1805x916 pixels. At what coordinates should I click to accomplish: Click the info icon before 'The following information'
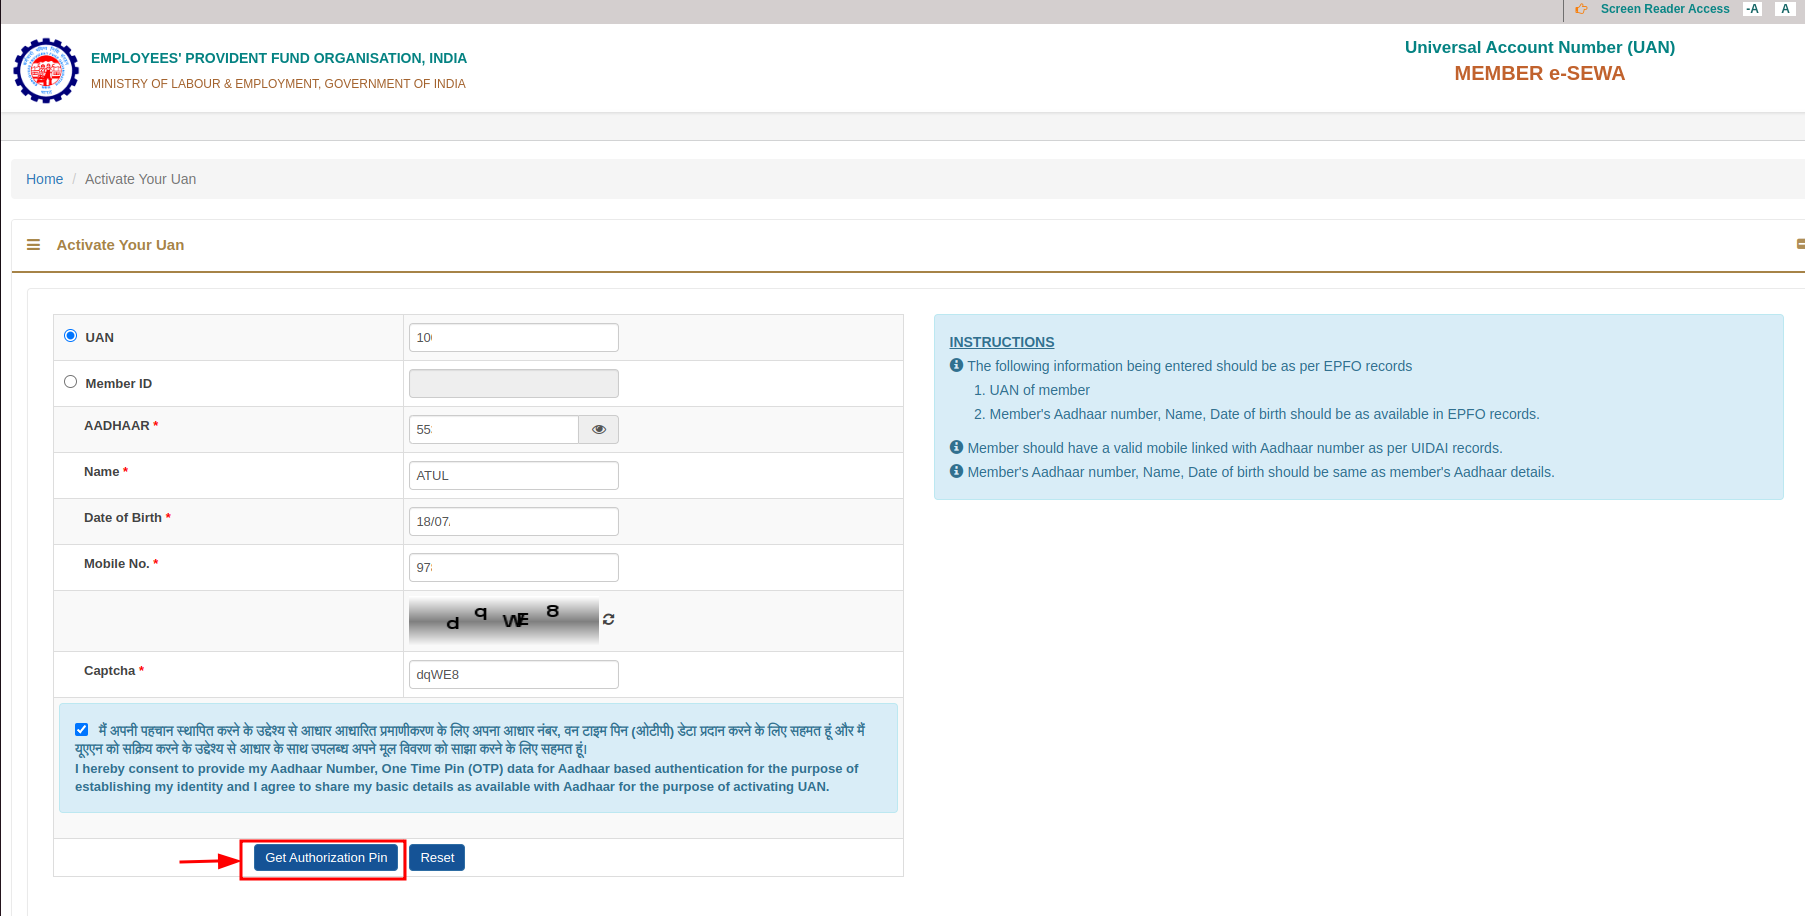(956, 365)
